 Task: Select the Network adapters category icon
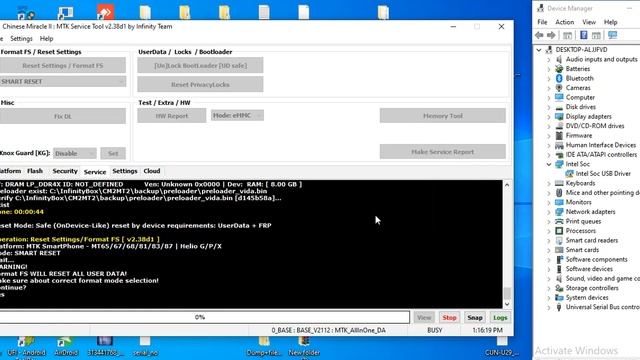[559, 212]
